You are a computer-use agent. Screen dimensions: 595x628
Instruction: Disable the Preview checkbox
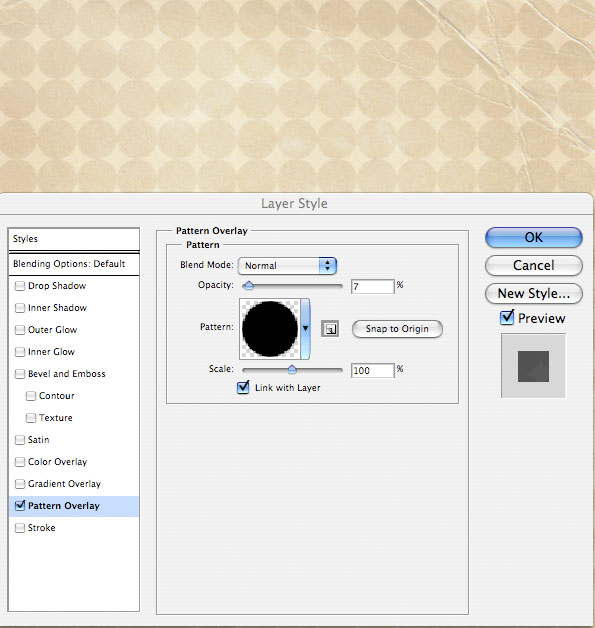tap(507, 318)
